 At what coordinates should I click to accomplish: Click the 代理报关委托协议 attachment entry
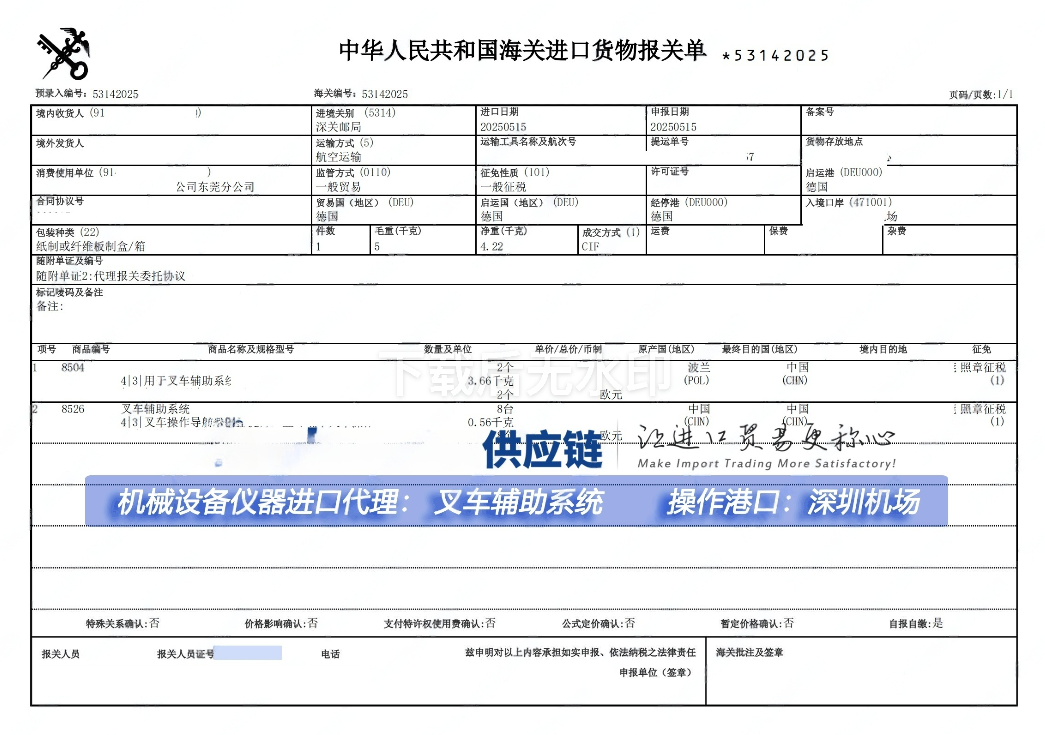pyautogui.click(x=111, y=276)
